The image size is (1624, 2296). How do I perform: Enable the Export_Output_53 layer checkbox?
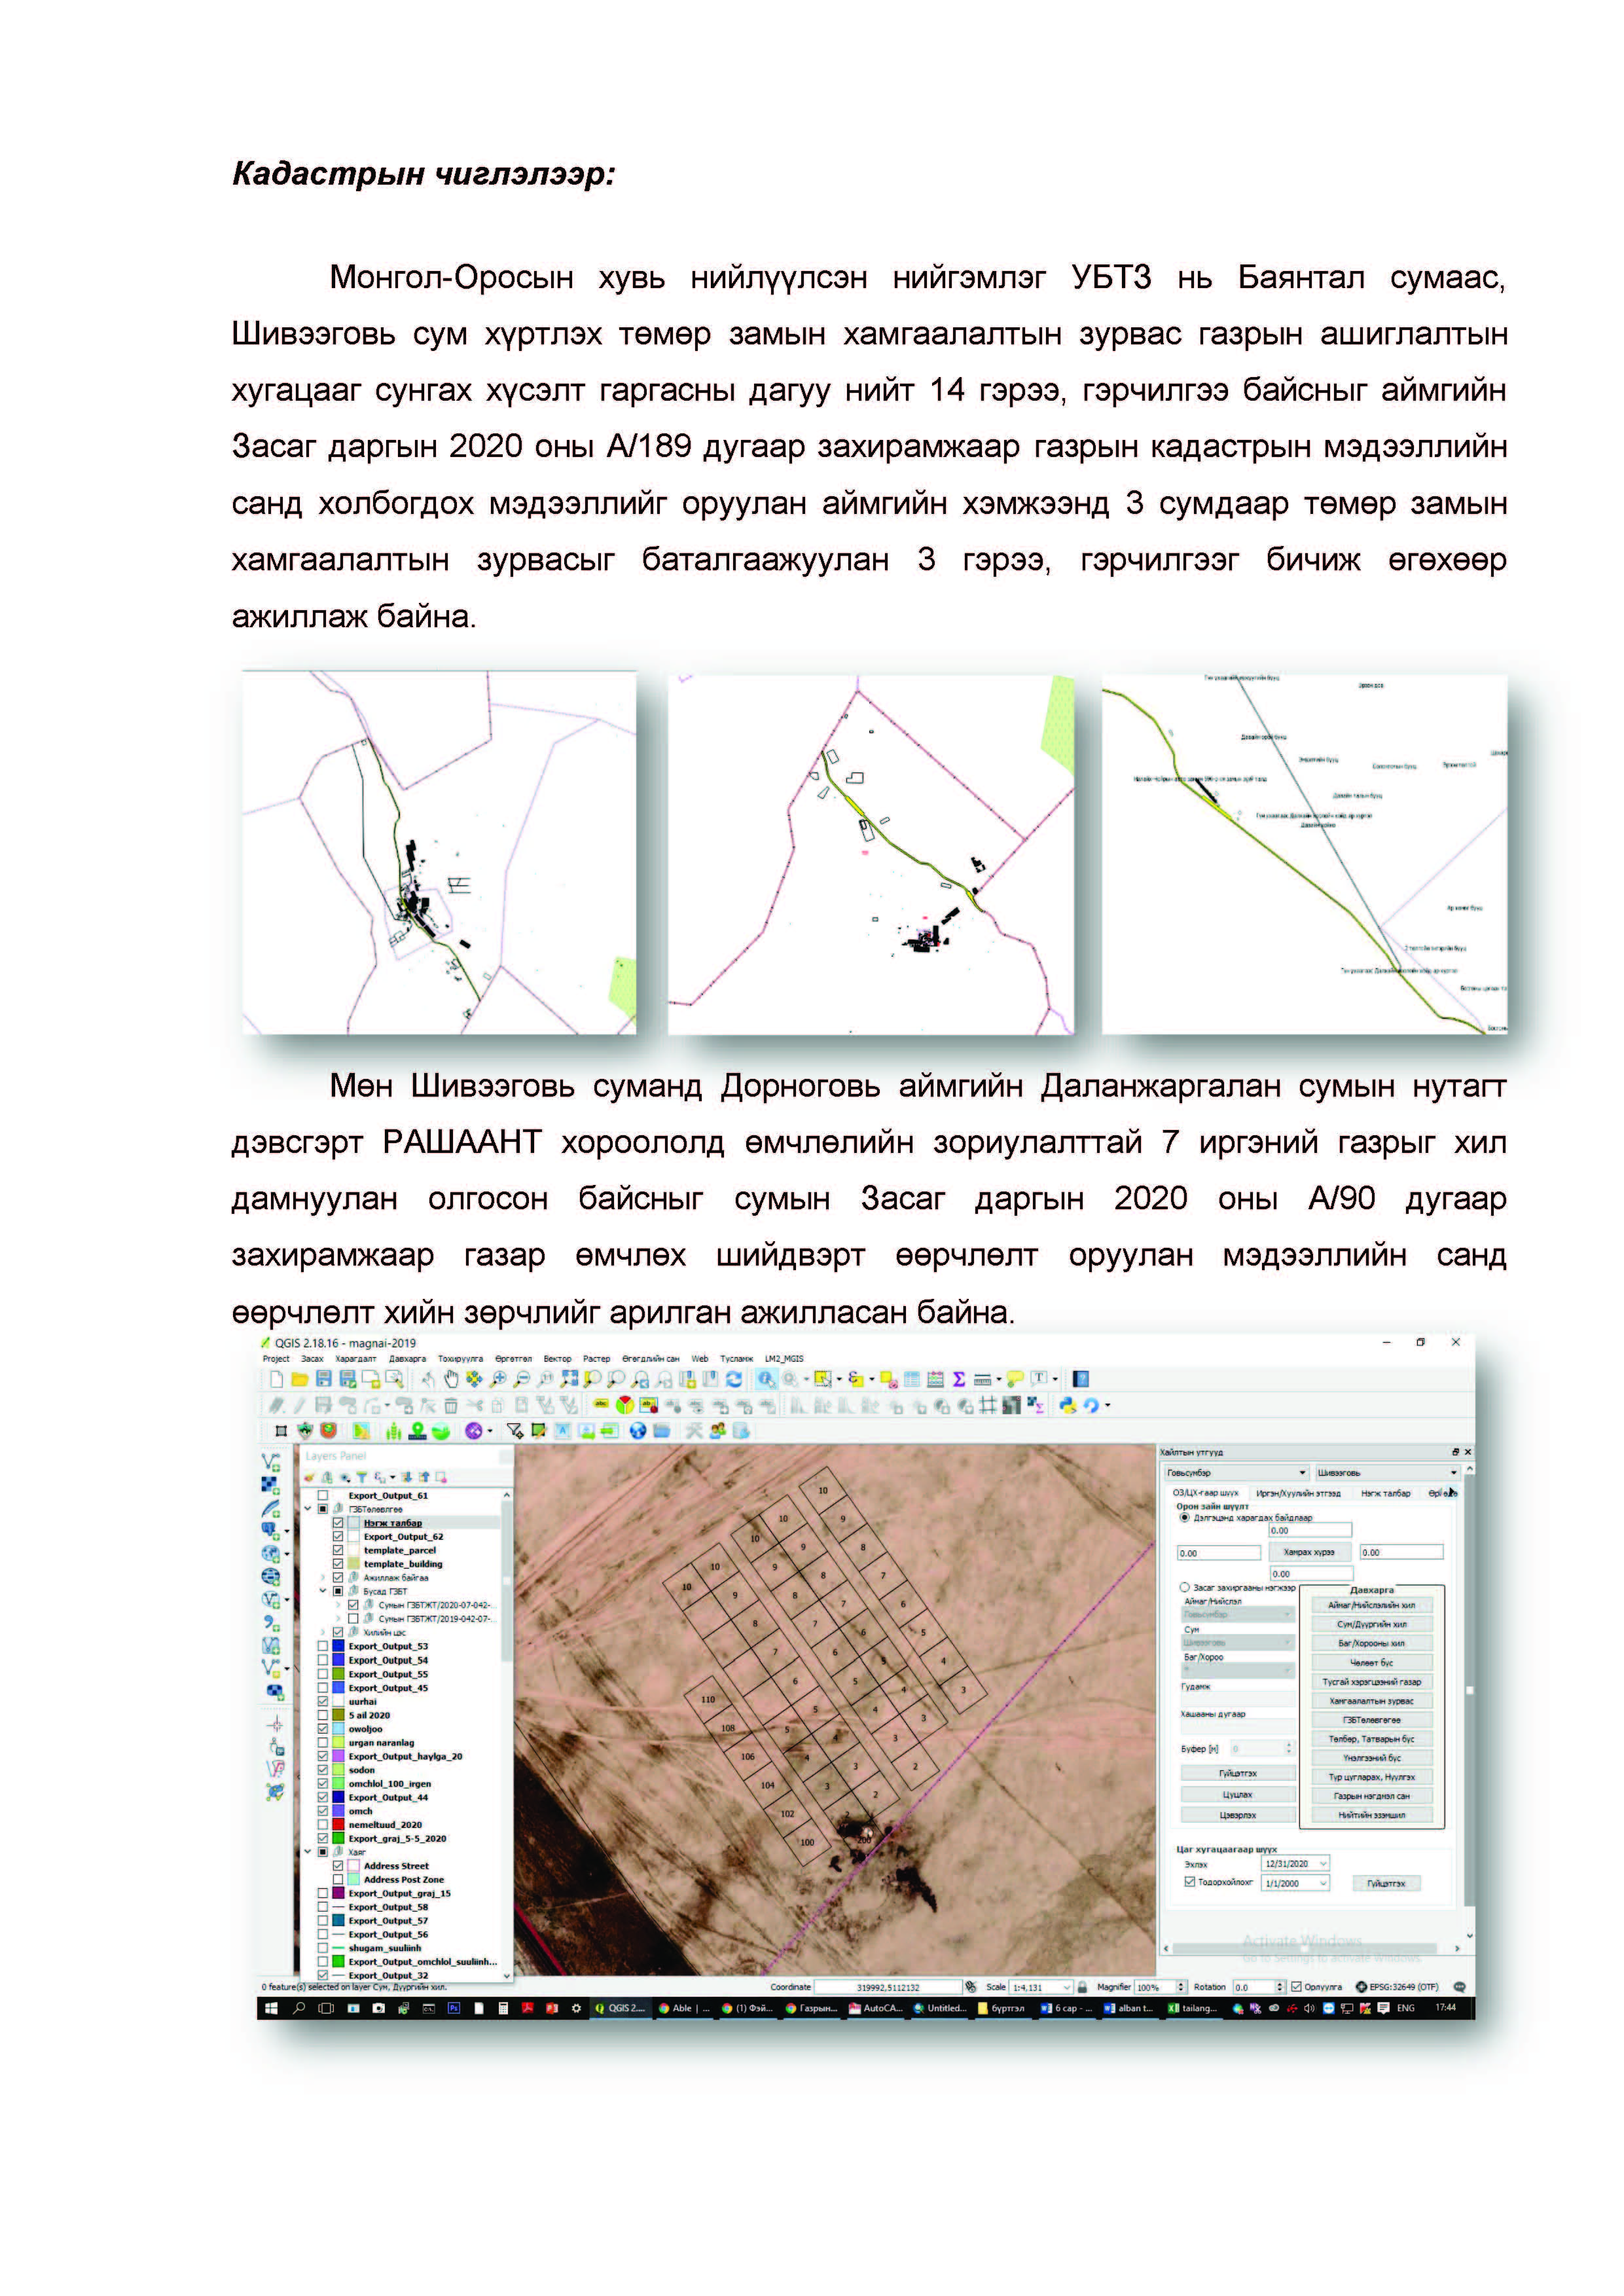click(323, 1647)
